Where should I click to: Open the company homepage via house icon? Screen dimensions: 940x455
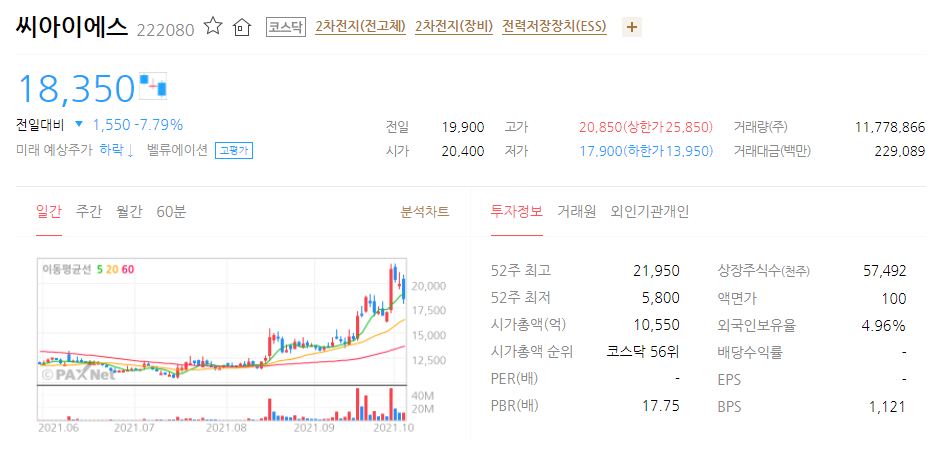[x=241, y=27]
